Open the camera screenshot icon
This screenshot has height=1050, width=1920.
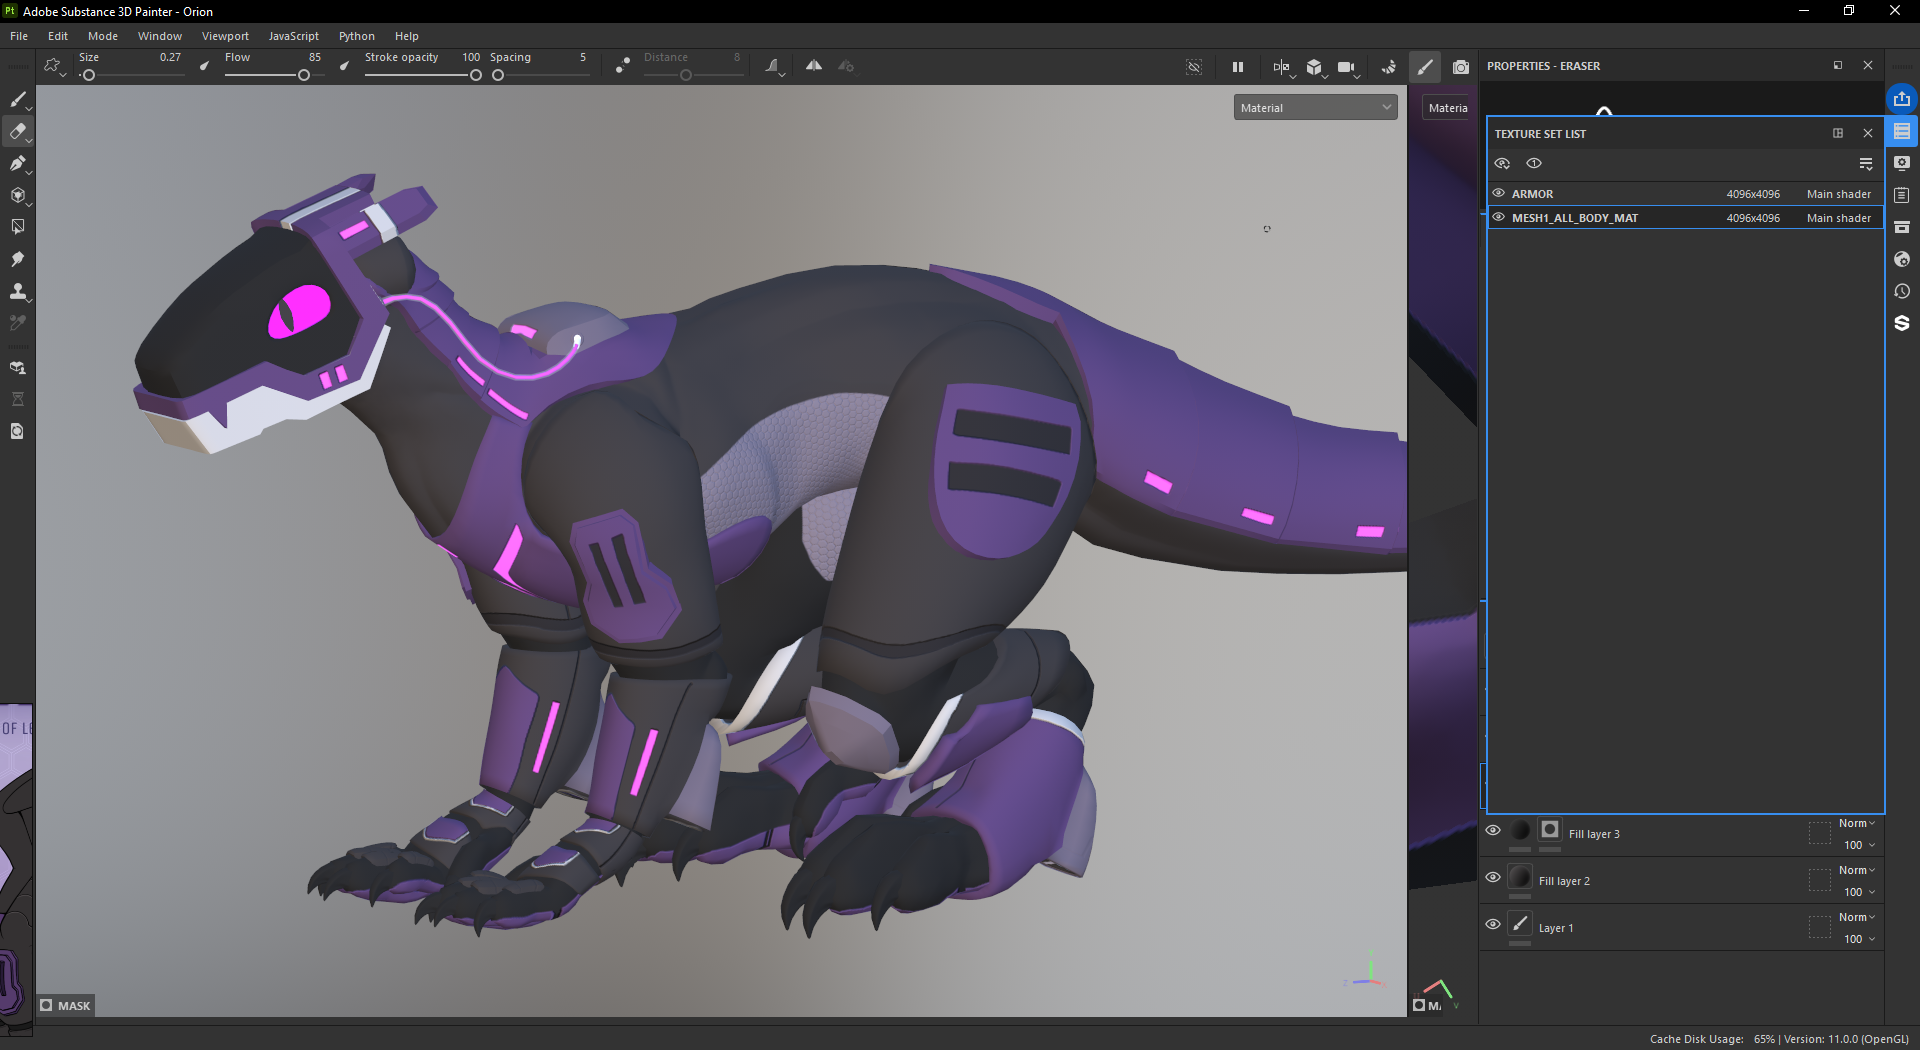coord(1461,67)
